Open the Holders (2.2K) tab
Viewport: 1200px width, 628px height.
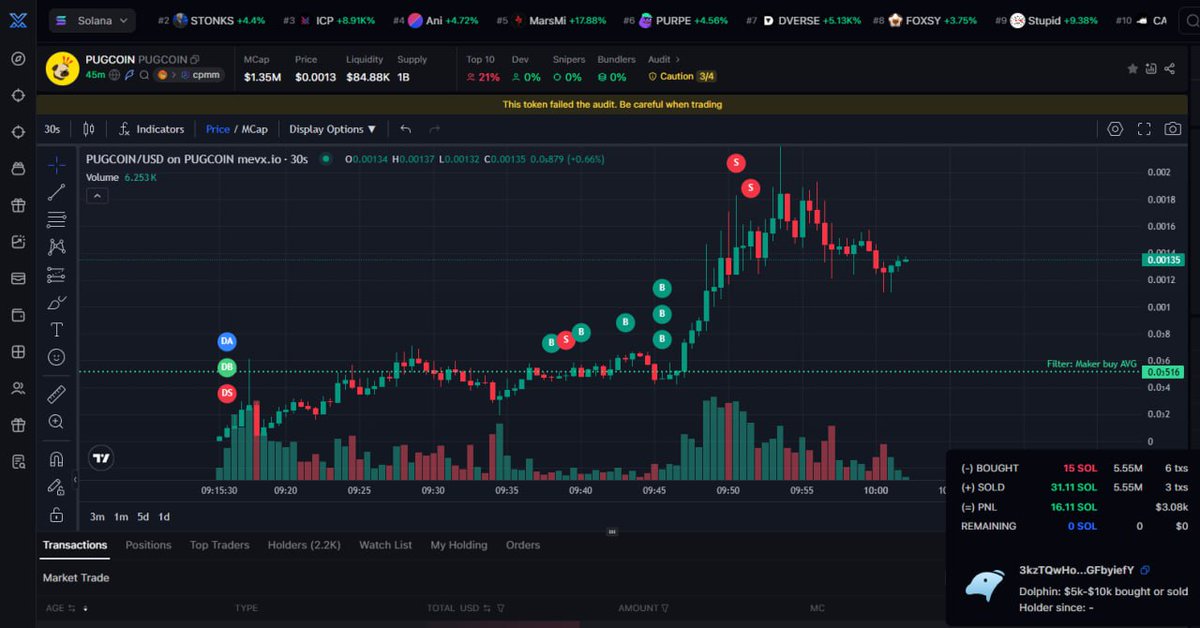pos(304,545)
